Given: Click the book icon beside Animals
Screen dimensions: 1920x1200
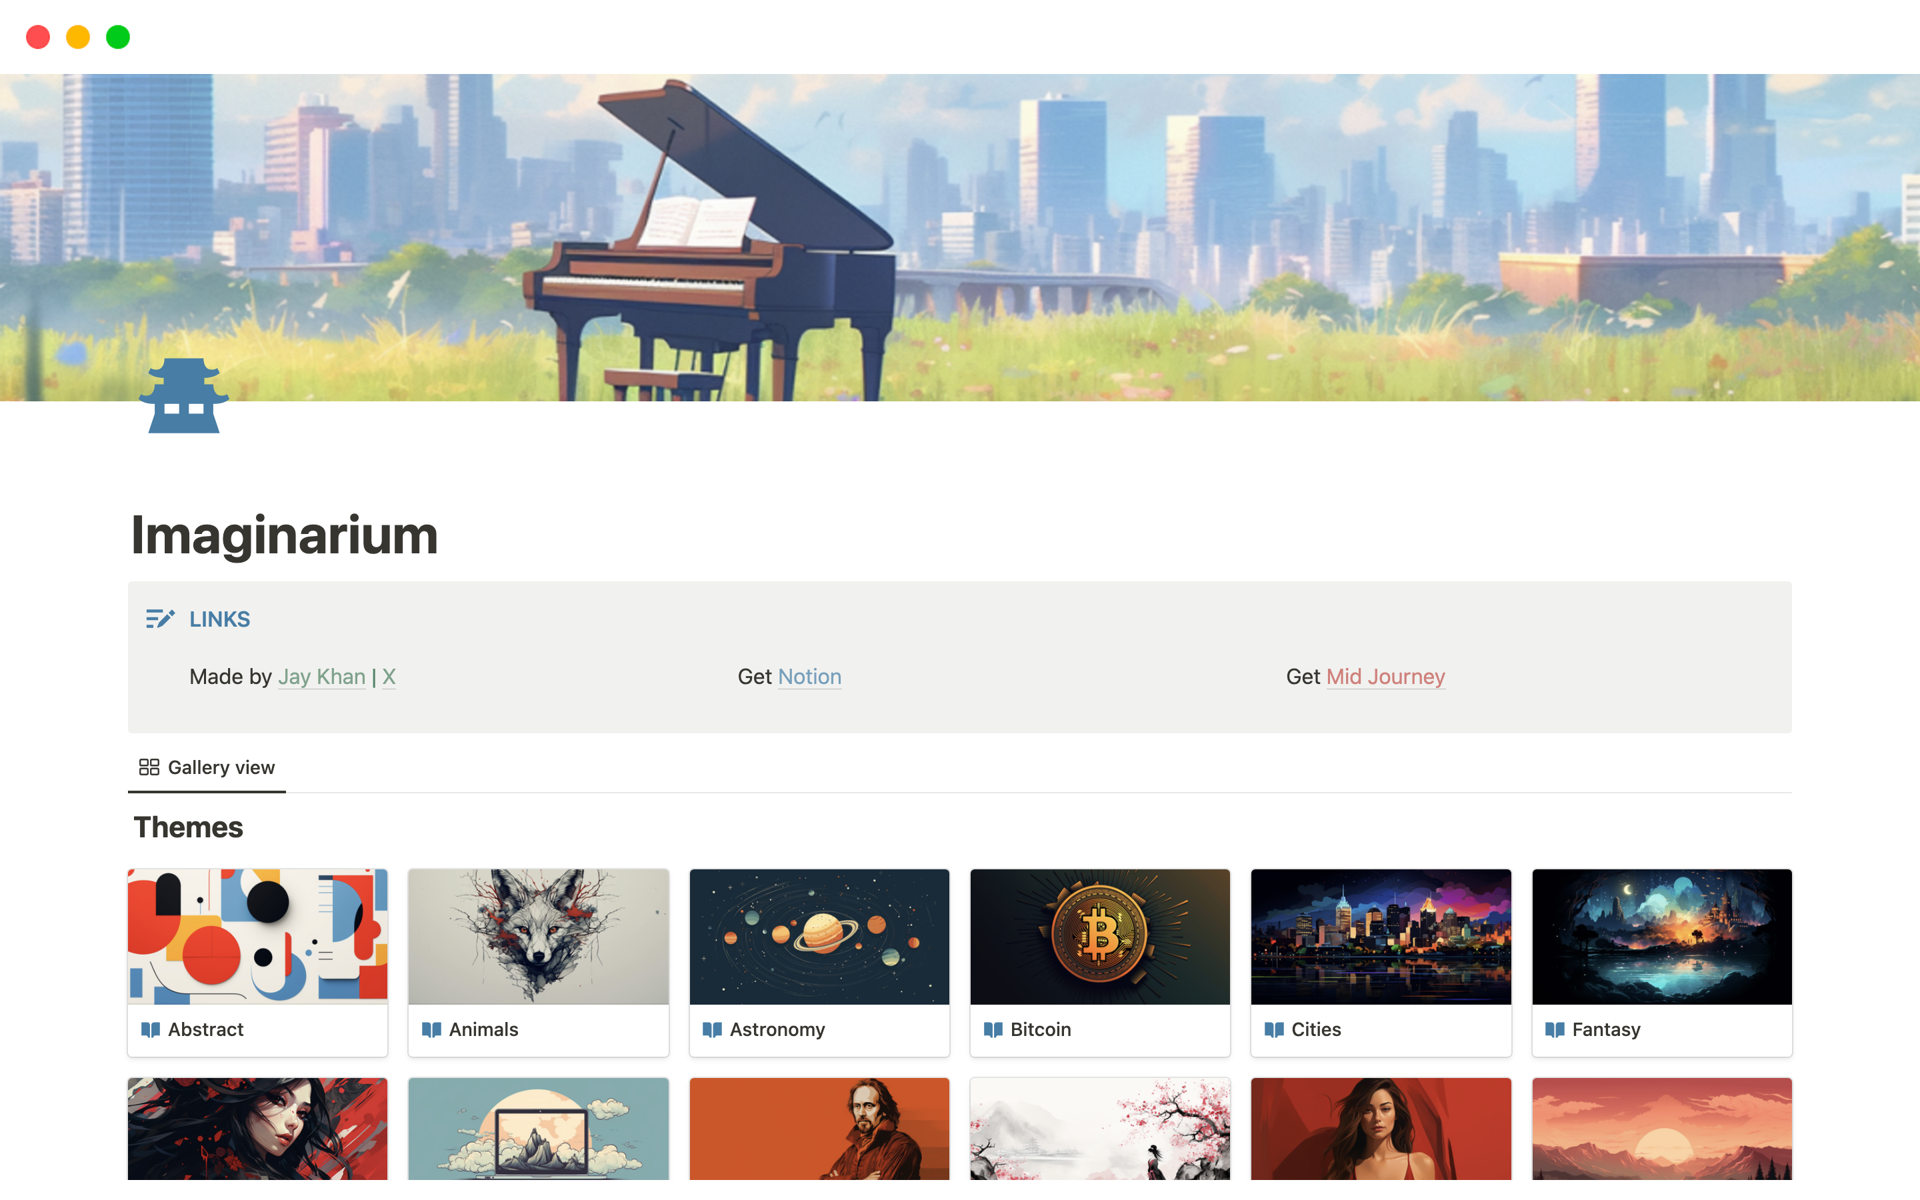Looking at the screenshot, I should click(432, 1029).
